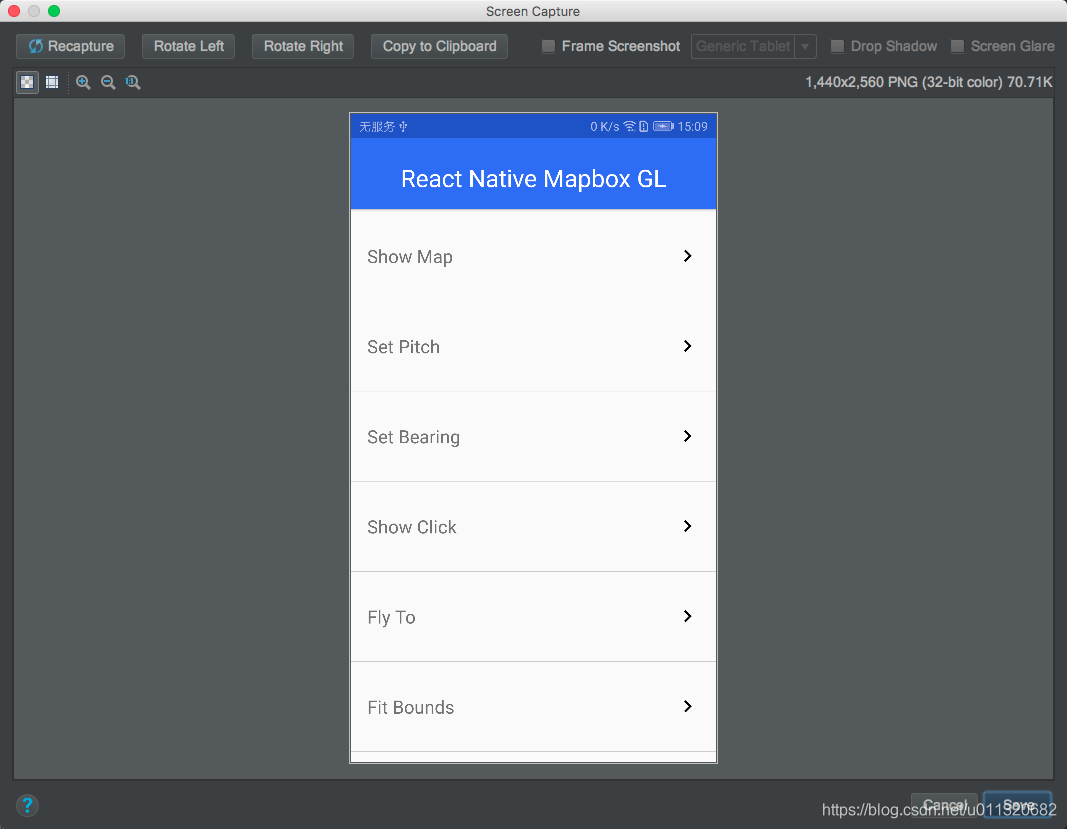
Task: Click the actual size zoom icon
Action: coord(133,82)
